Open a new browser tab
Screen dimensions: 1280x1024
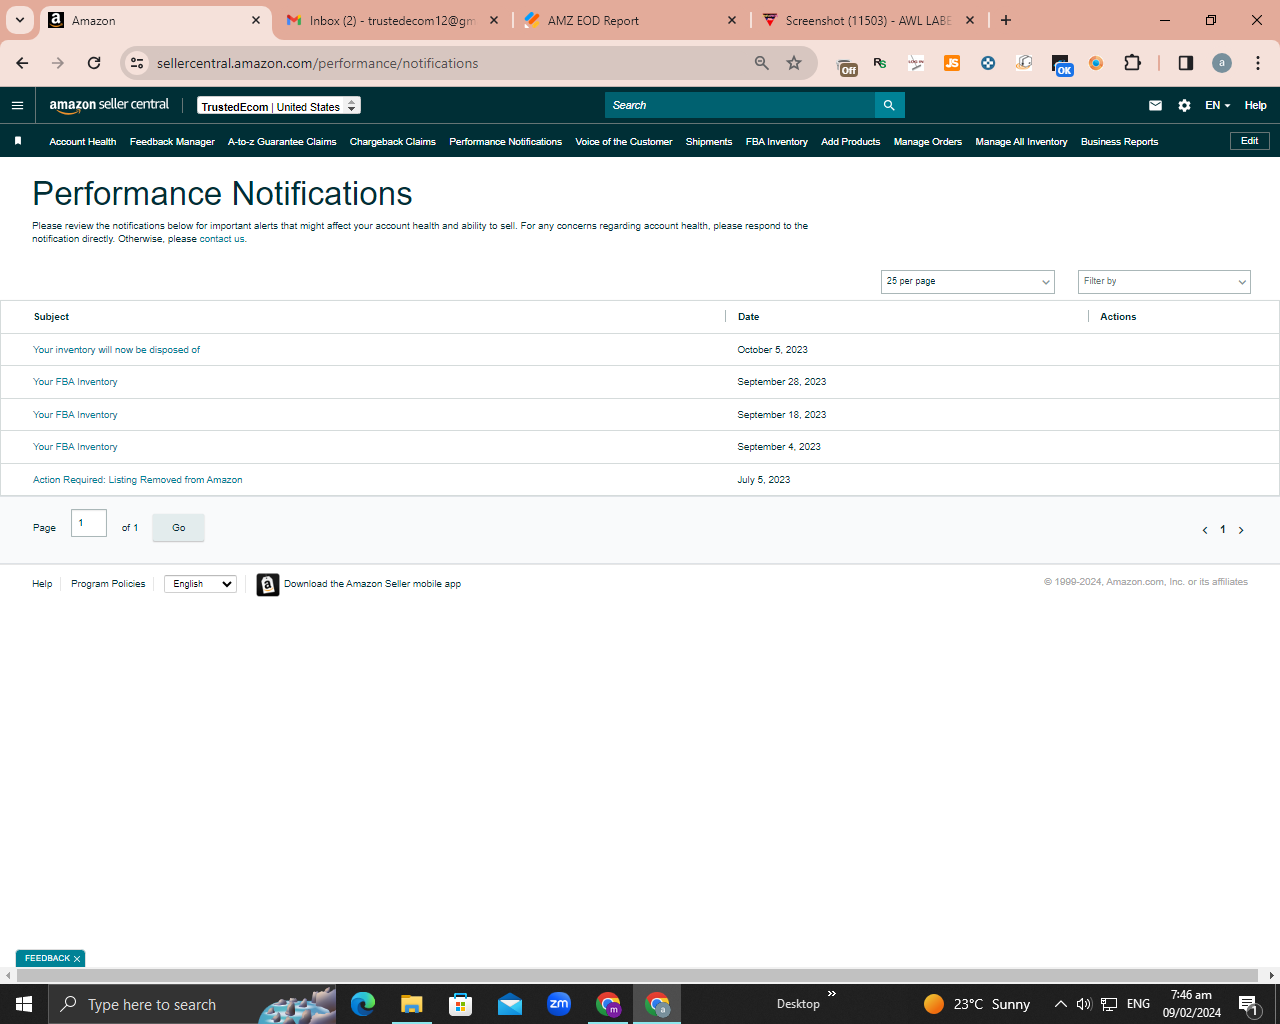[1006, 20]
